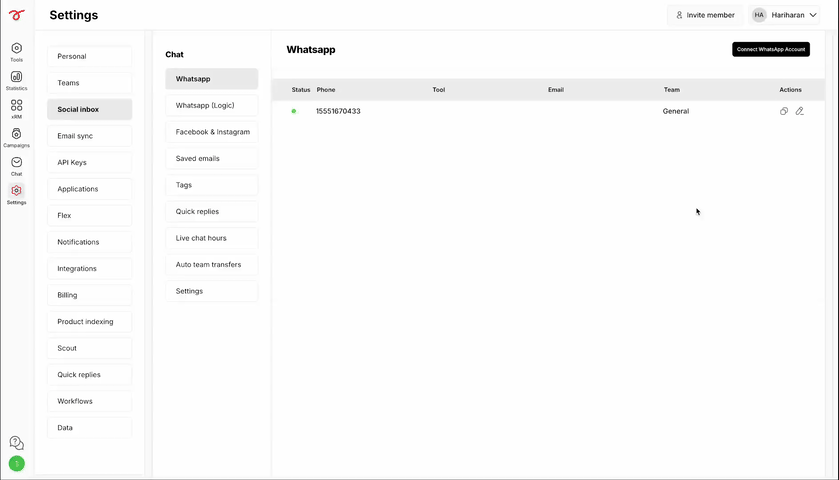The height and width of the screenshot is (480, 839).
Task: Open Auto team transfers submenu item
Action: click(211, 264)
